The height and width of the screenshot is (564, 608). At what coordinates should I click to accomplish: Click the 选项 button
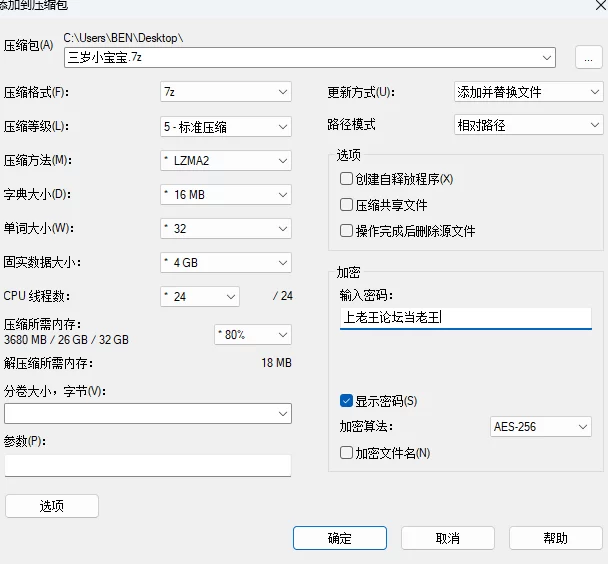(x=52, y=506)
